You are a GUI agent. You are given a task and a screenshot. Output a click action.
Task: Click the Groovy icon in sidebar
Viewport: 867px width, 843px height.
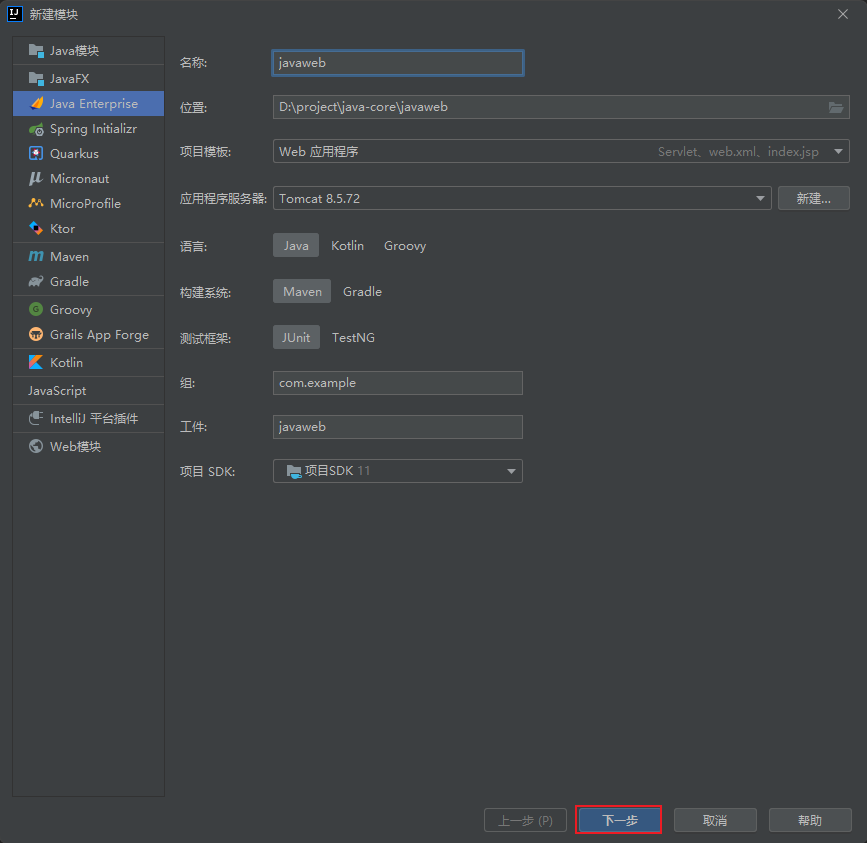click(x=36, y=309)
